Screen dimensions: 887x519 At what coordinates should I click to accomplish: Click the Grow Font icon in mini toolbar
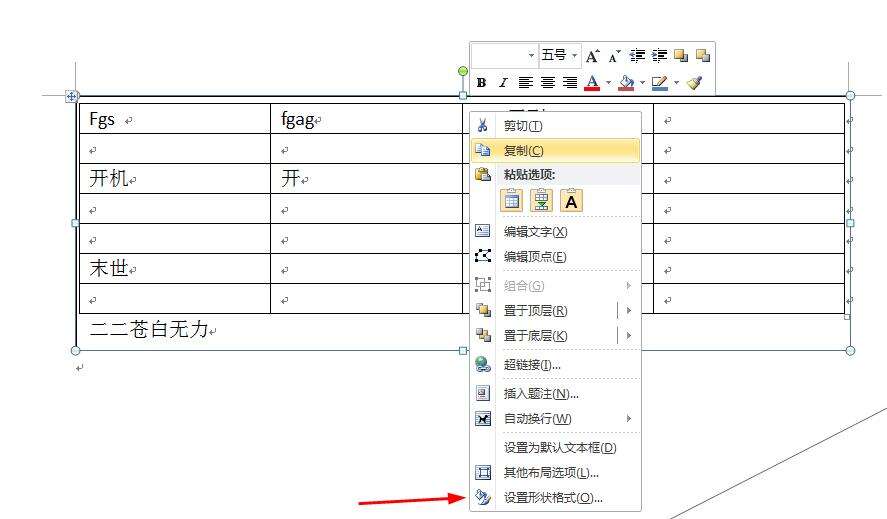click(x=592, y=55)
